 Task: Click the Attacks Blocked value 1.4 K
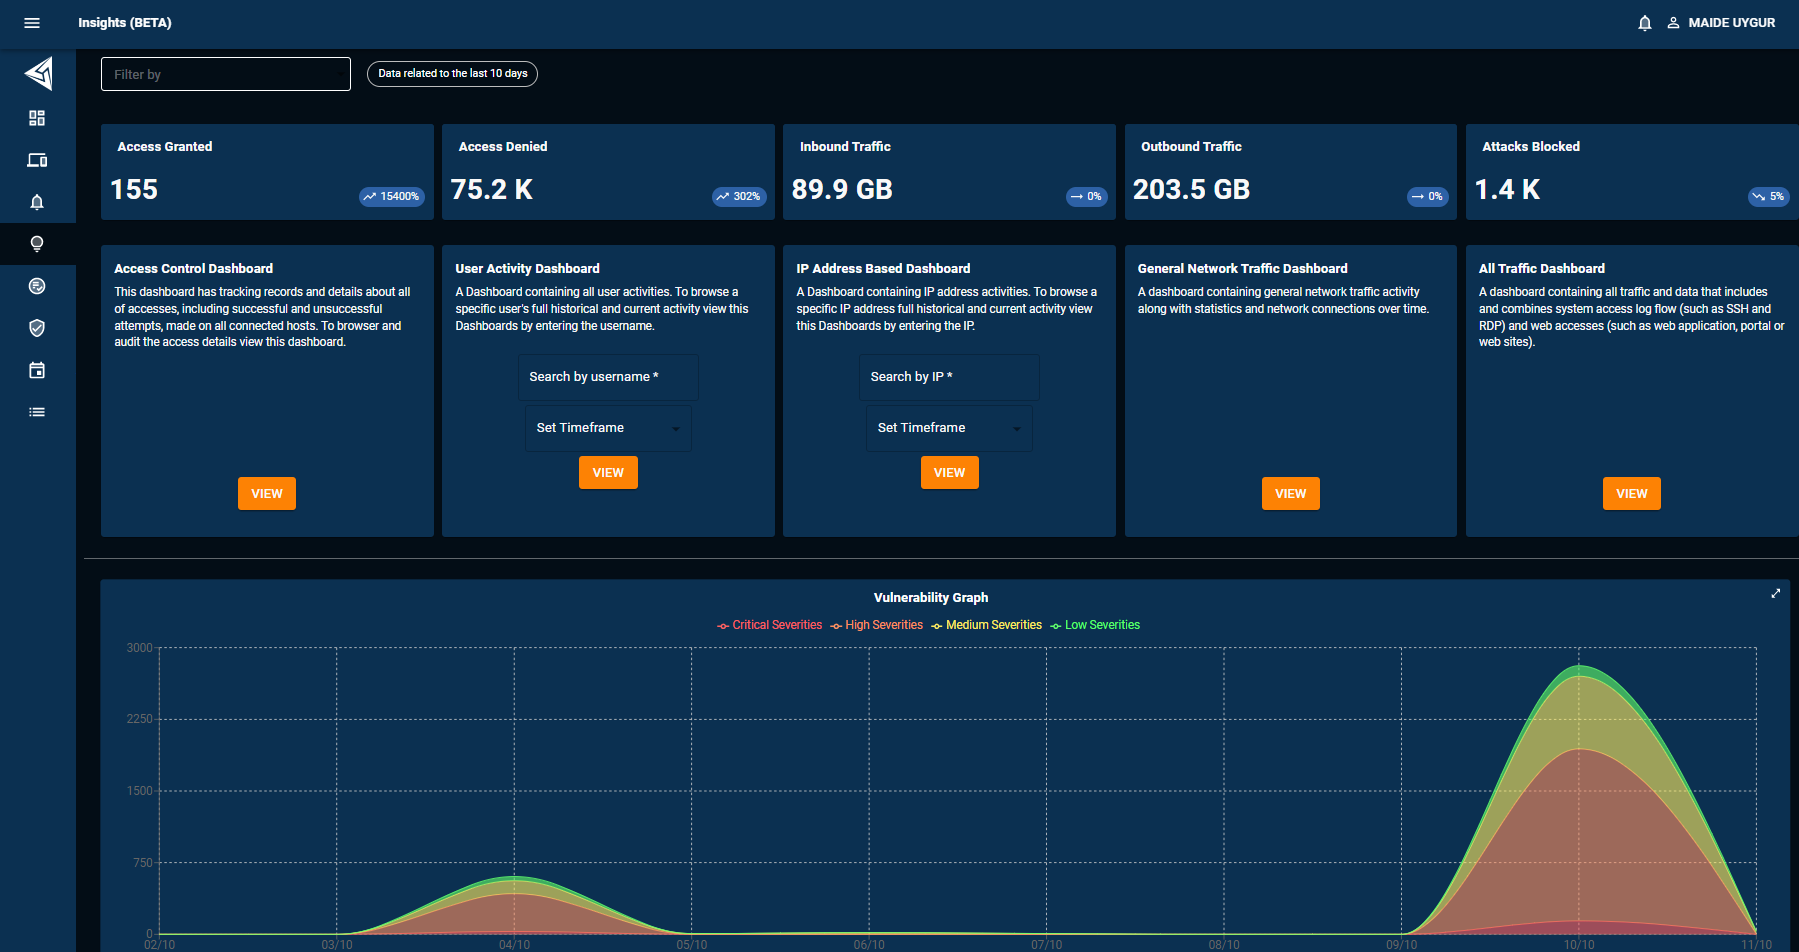tap(1507, 190)
